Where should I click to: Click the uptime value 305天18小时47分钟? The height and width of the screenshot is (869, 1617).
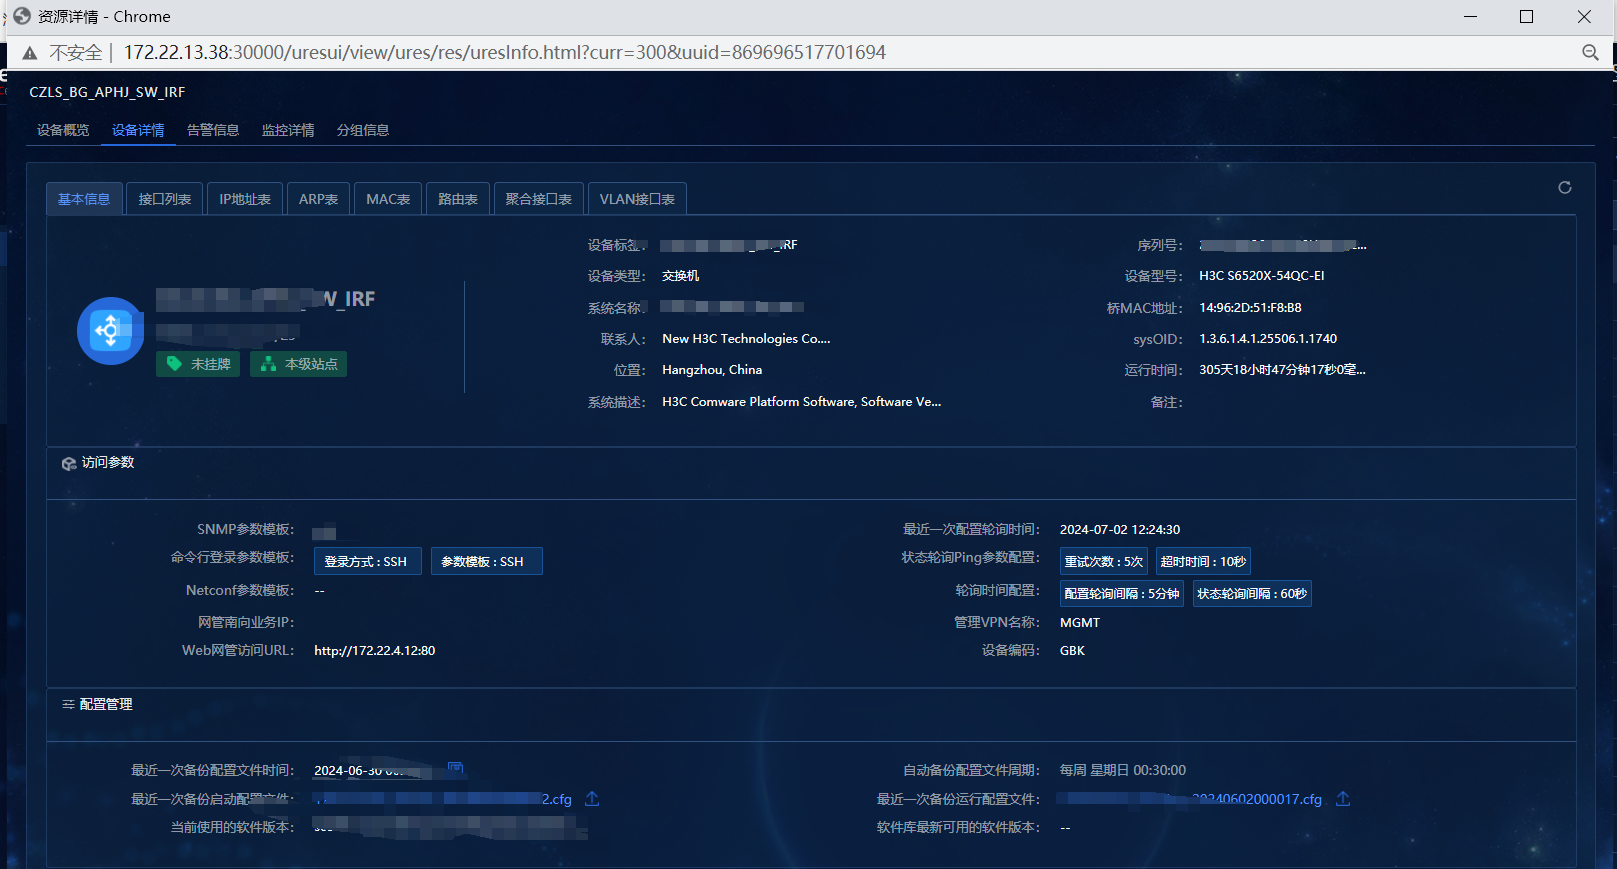1282,369
